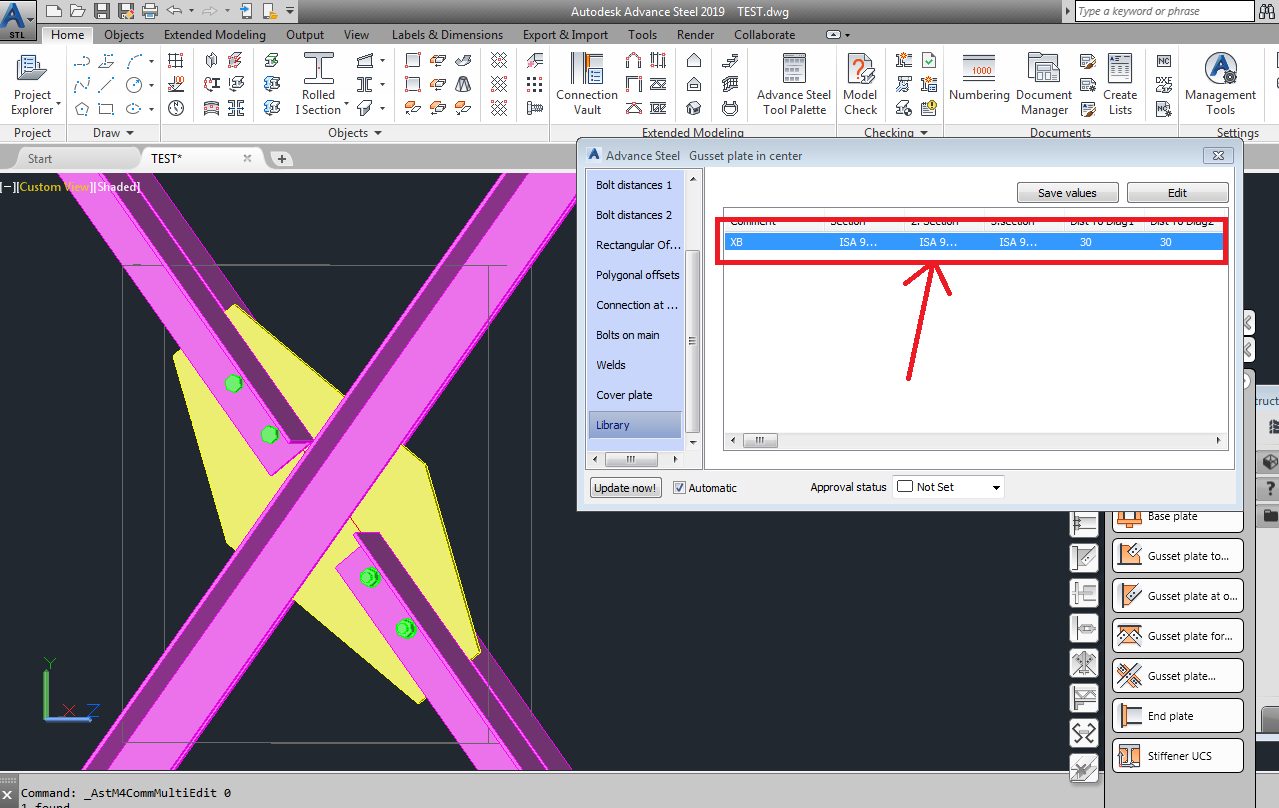Click the Update now! button
Image resolution: width=1279 pixels, height=808 pixels.
625,488
